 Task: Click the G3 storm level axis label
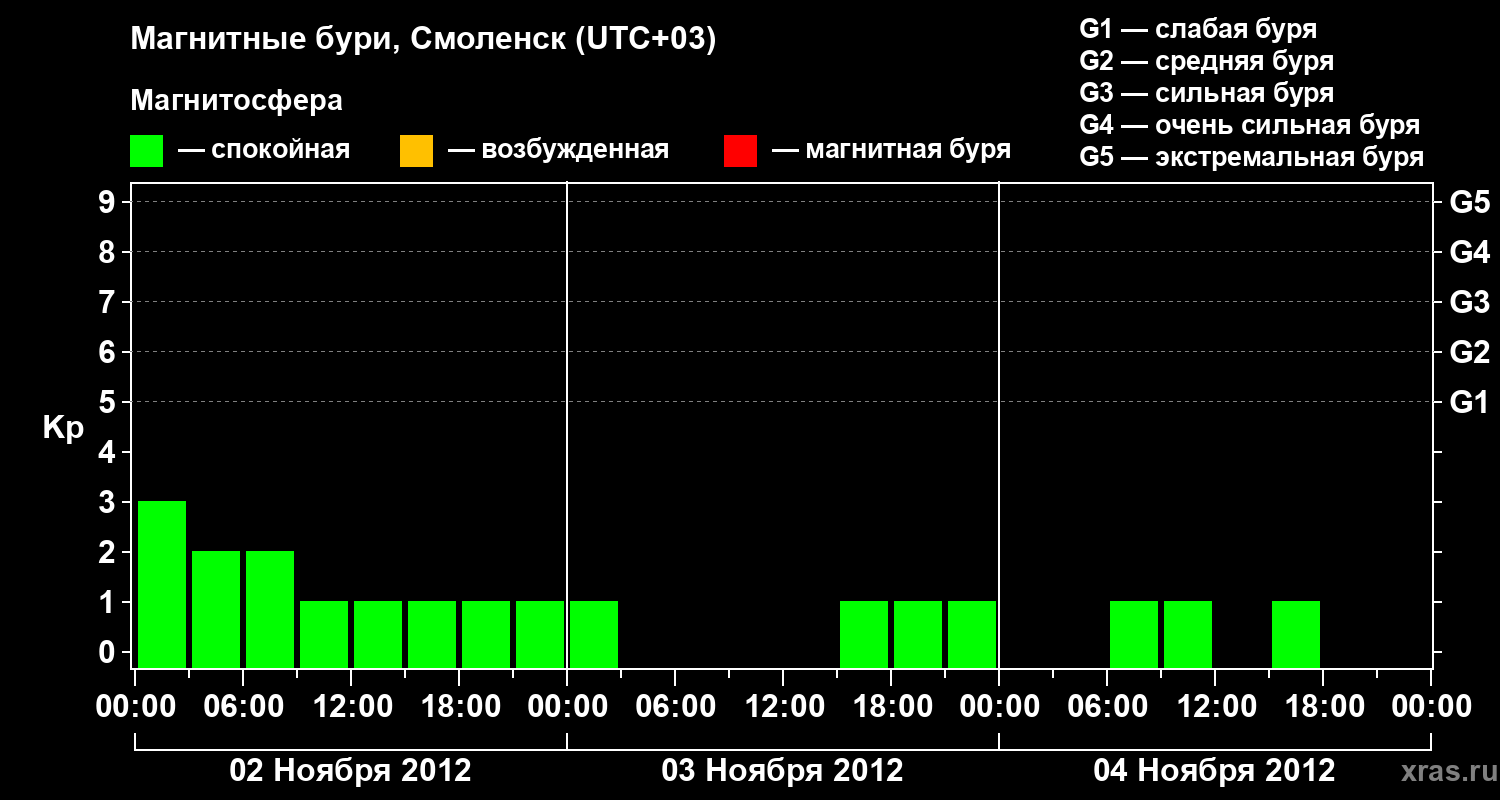click(1469, 302)
